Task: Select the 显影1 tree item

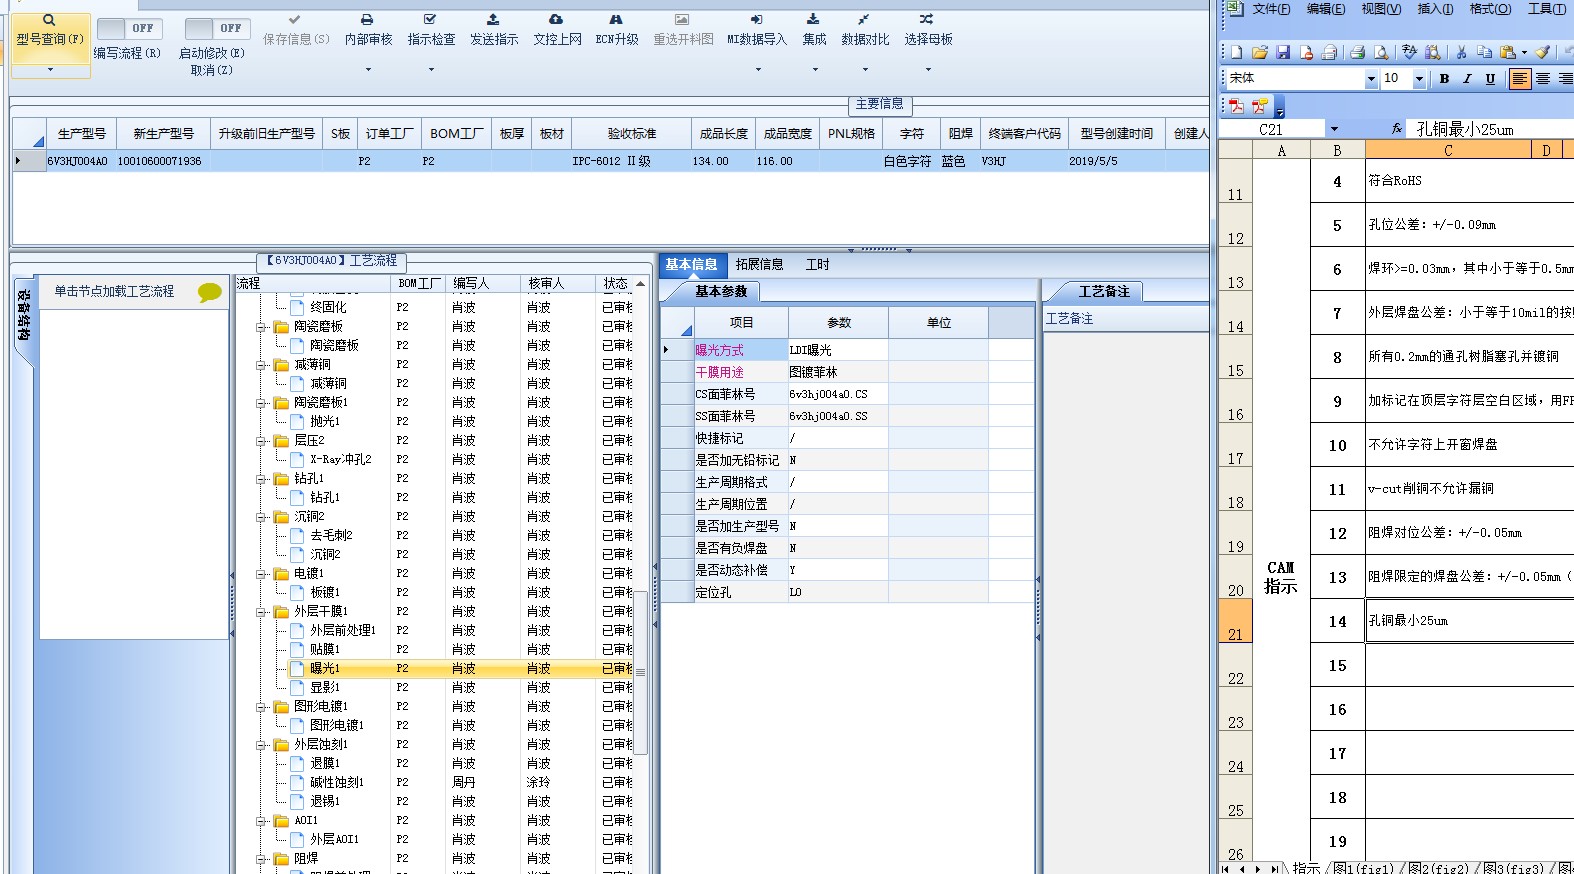Action: click(x=325, y=688)
